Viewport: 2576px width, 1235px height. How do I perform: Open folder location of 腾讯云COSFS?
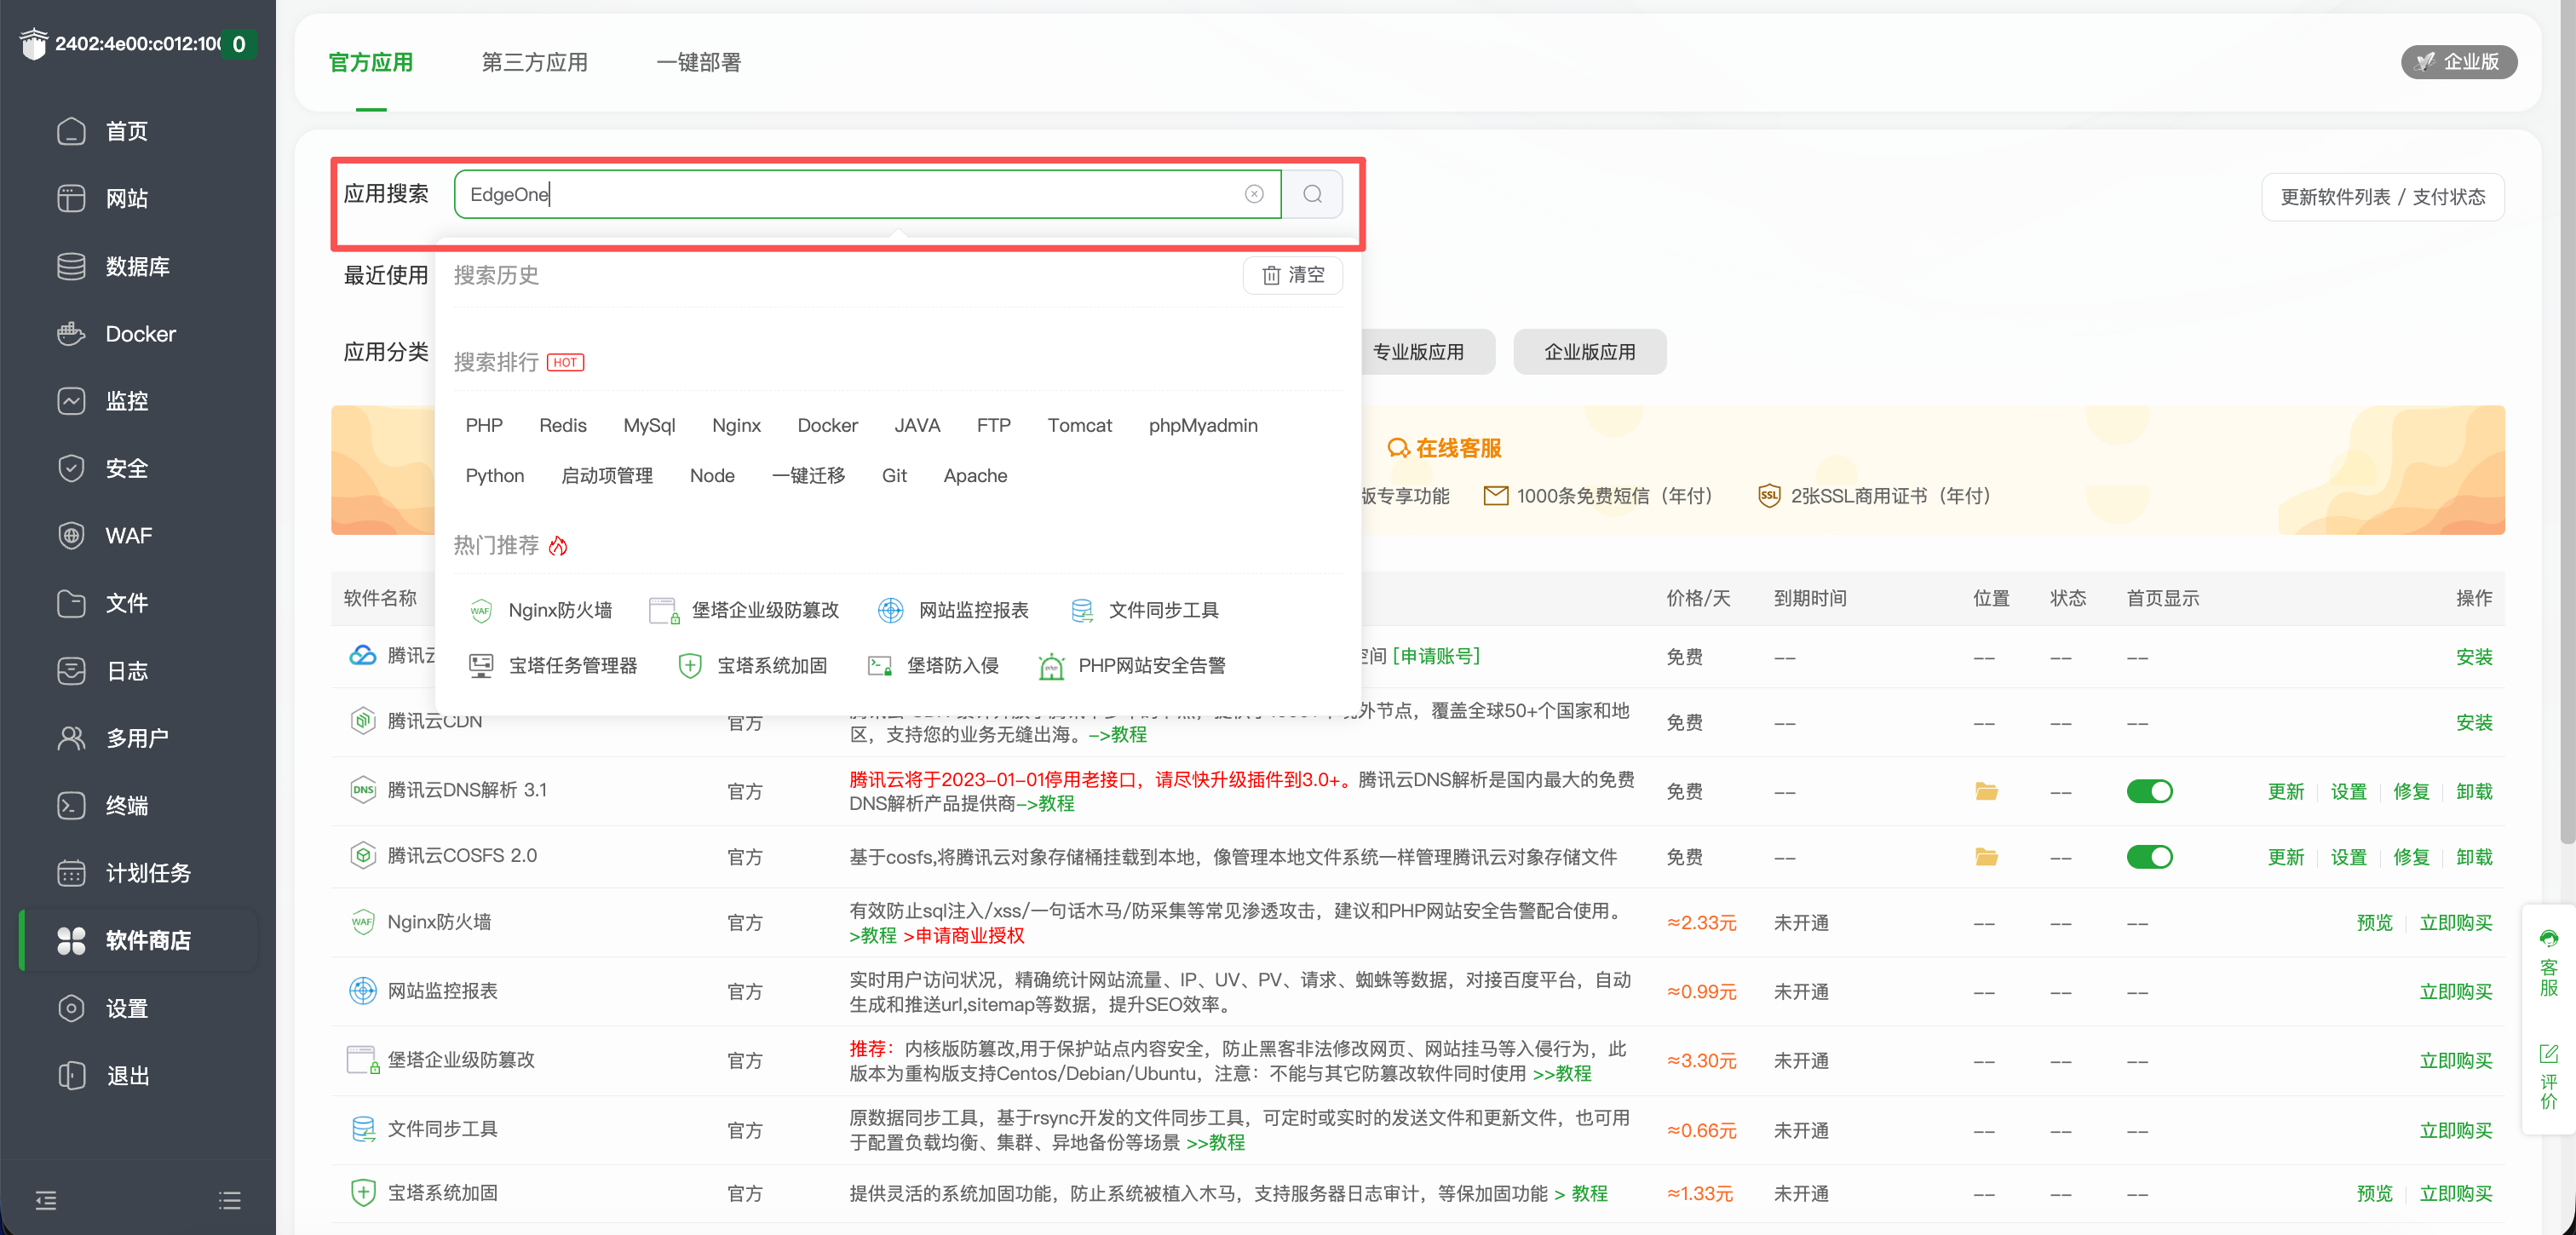click(1986, 857)
